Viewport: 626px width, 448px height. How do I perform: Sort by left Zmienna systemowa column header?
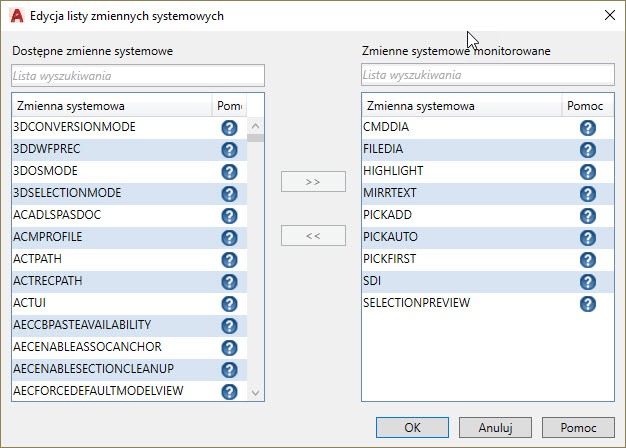coord(110,106)
